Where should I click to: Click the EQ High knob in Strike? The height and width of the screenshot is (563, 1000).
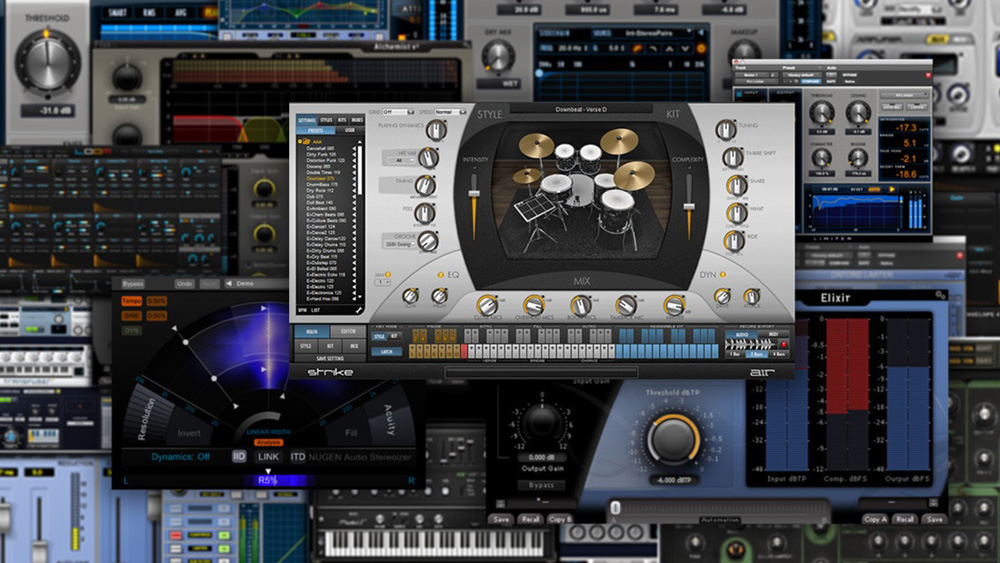coord(439,296)
